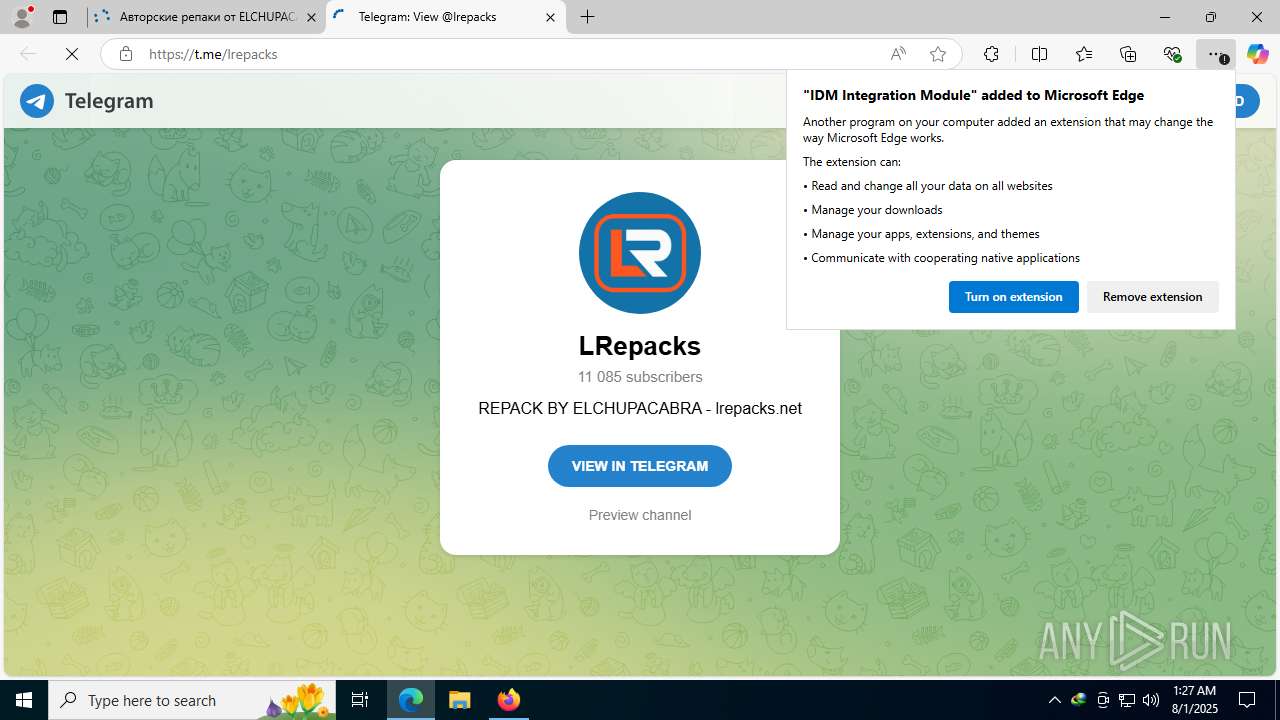
Task: Open the volume tray icon
Action: [x=1151, y=700]
